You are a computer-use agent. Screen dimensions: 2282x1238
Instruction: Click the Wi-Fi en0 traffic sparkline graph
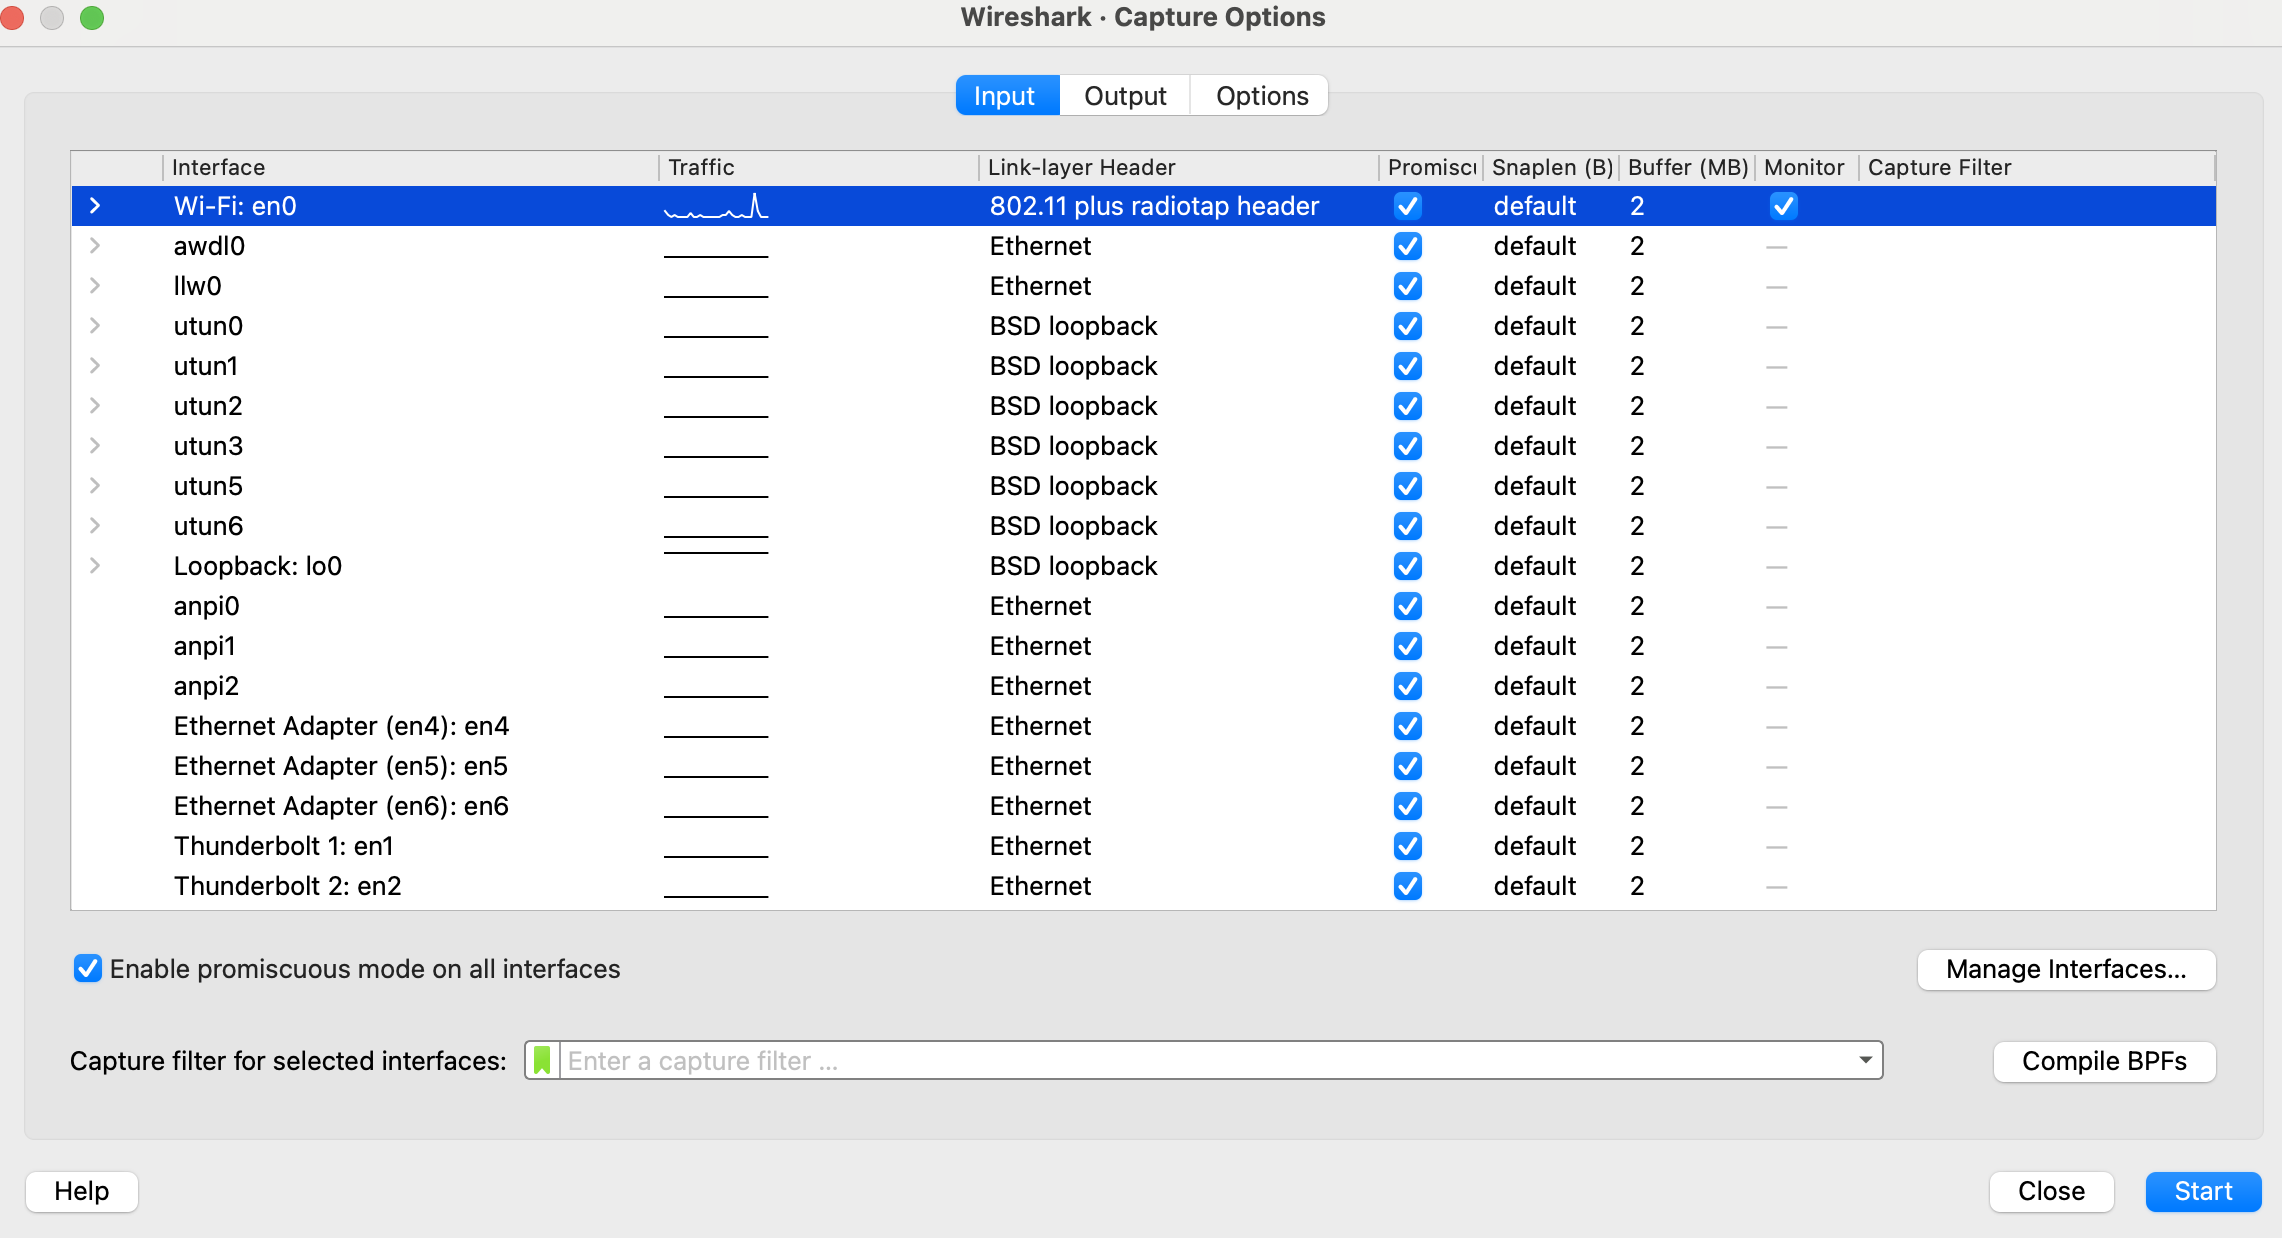pyautogui.click(x=716, y=206)
